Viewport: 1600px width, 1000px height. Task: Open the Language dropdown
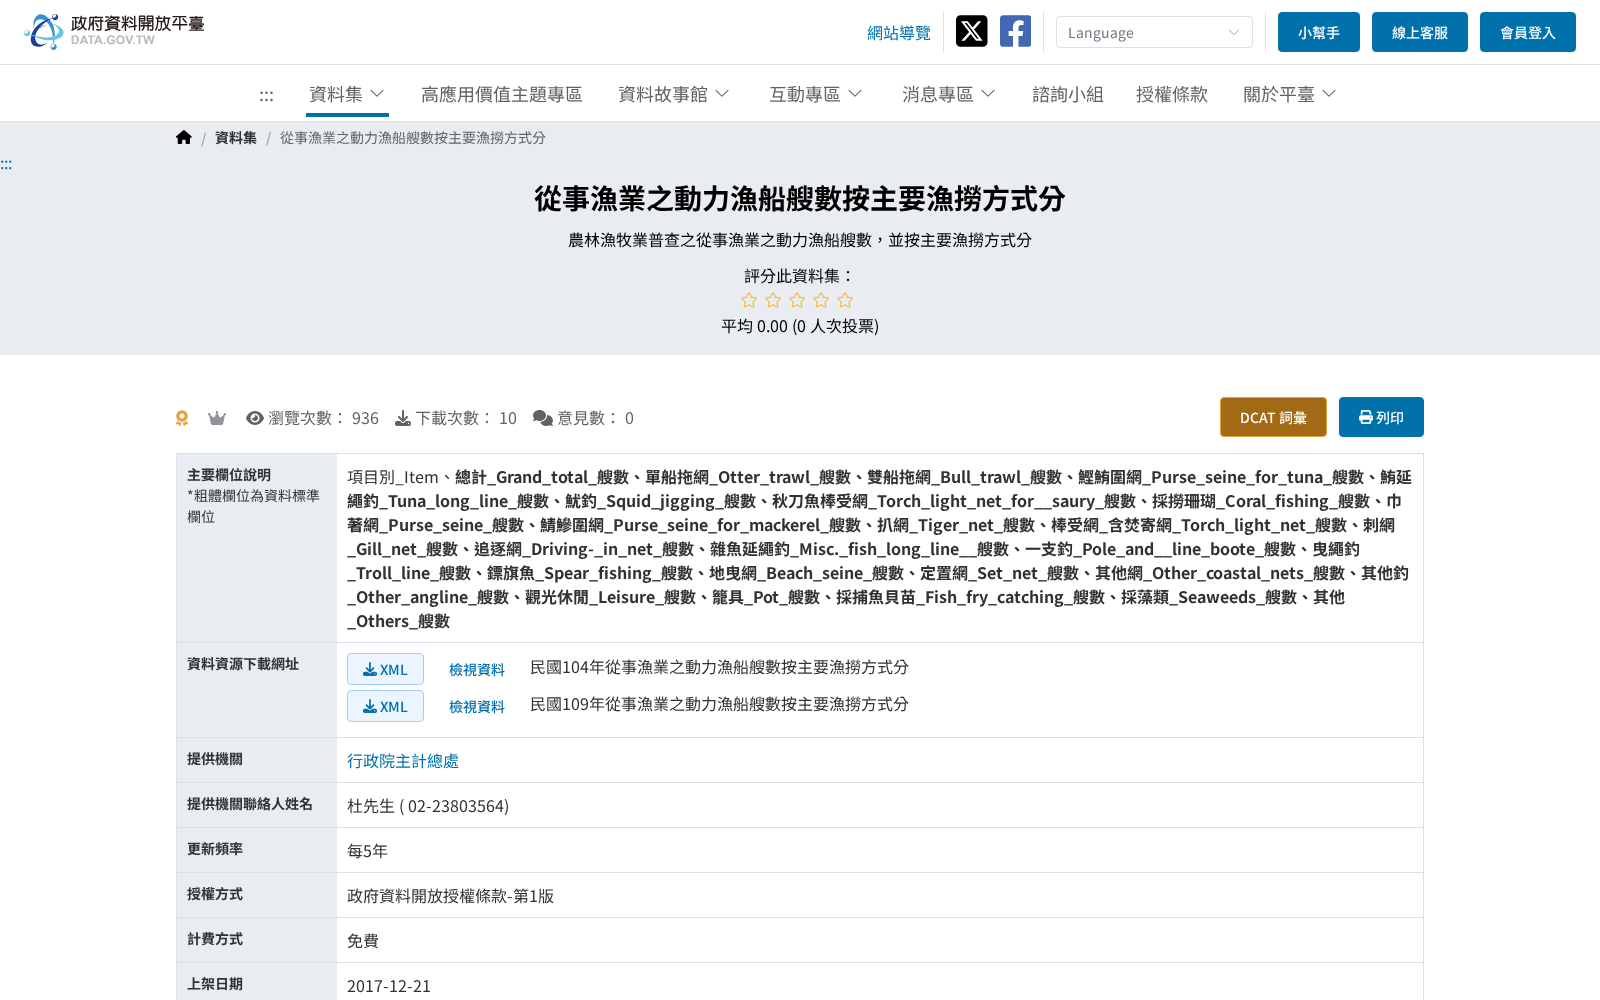(1154, 32)
